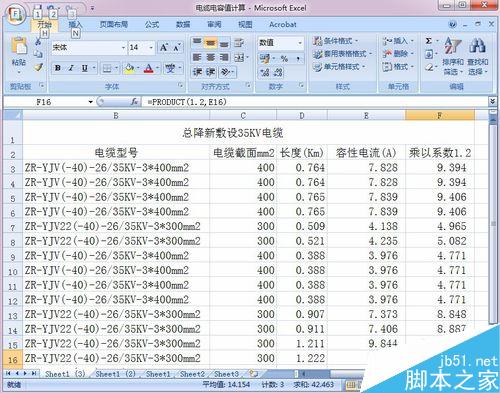Open Format as Table 套用表格格式

343,54
